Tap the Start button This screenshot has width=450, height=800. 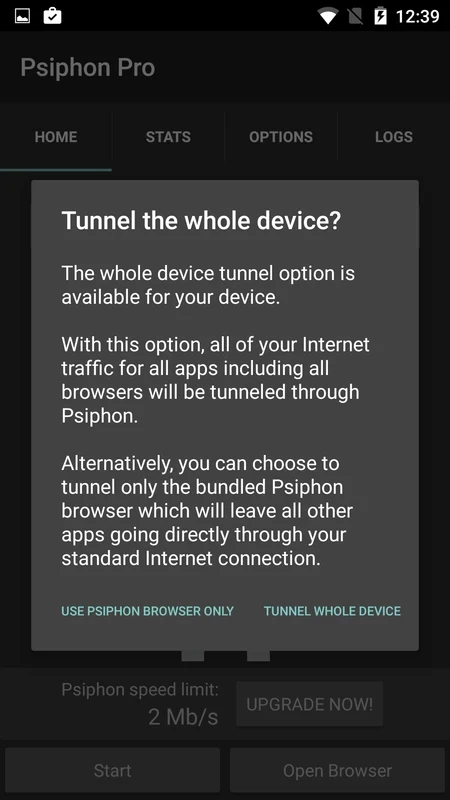click(113, 770)
